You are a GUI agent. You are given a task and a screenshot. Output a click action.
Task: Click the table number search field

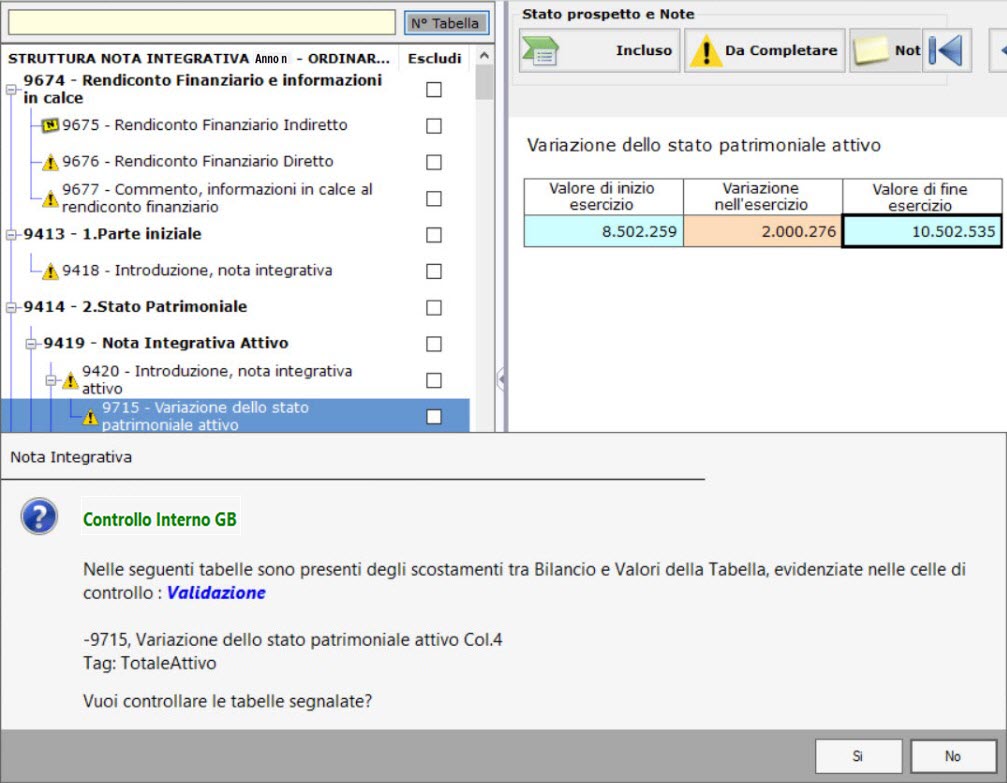click(x=202, y=22)
